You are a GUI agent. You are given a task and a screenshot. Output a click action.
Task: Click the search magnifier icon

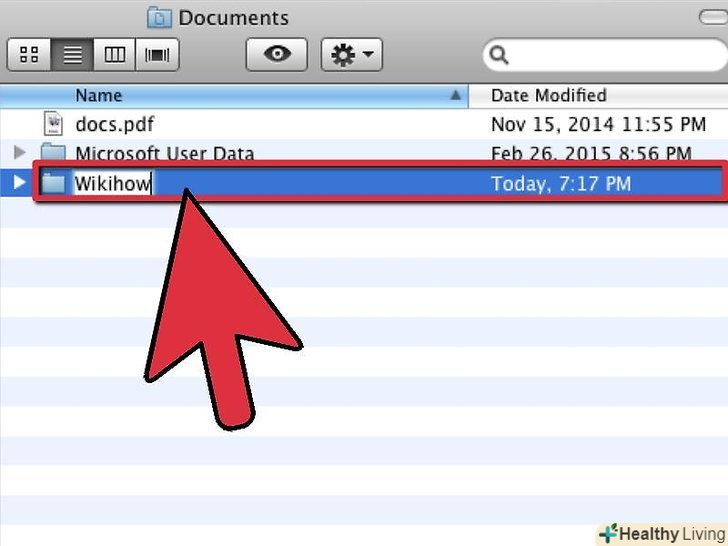coord(499,55)
